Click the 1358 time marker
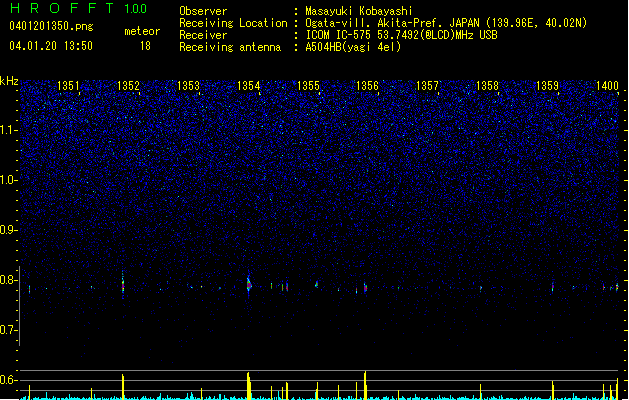The width and height of the screenshot is (629, 400). pos(487,86)
